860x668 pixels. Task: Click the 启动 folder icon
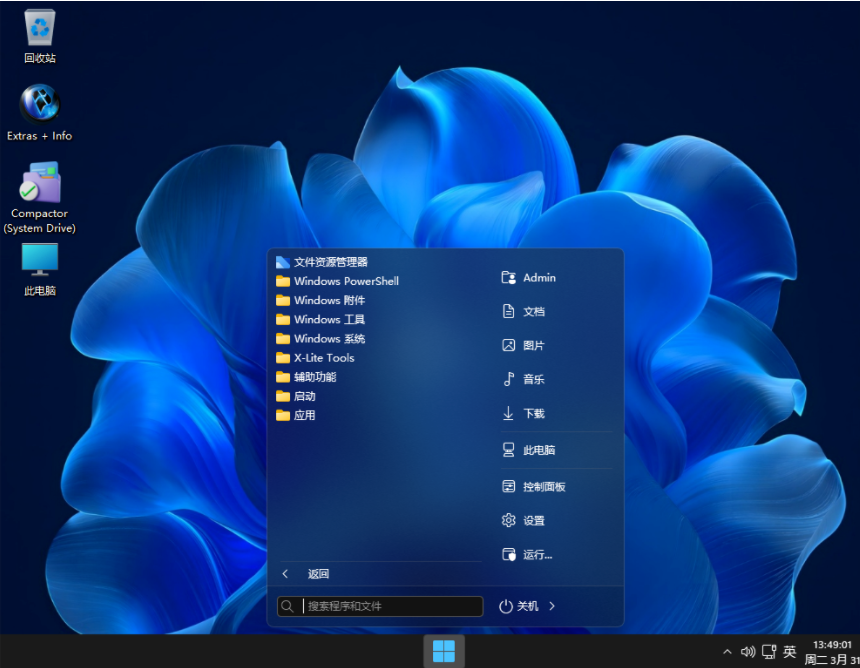tap(282, 397)
